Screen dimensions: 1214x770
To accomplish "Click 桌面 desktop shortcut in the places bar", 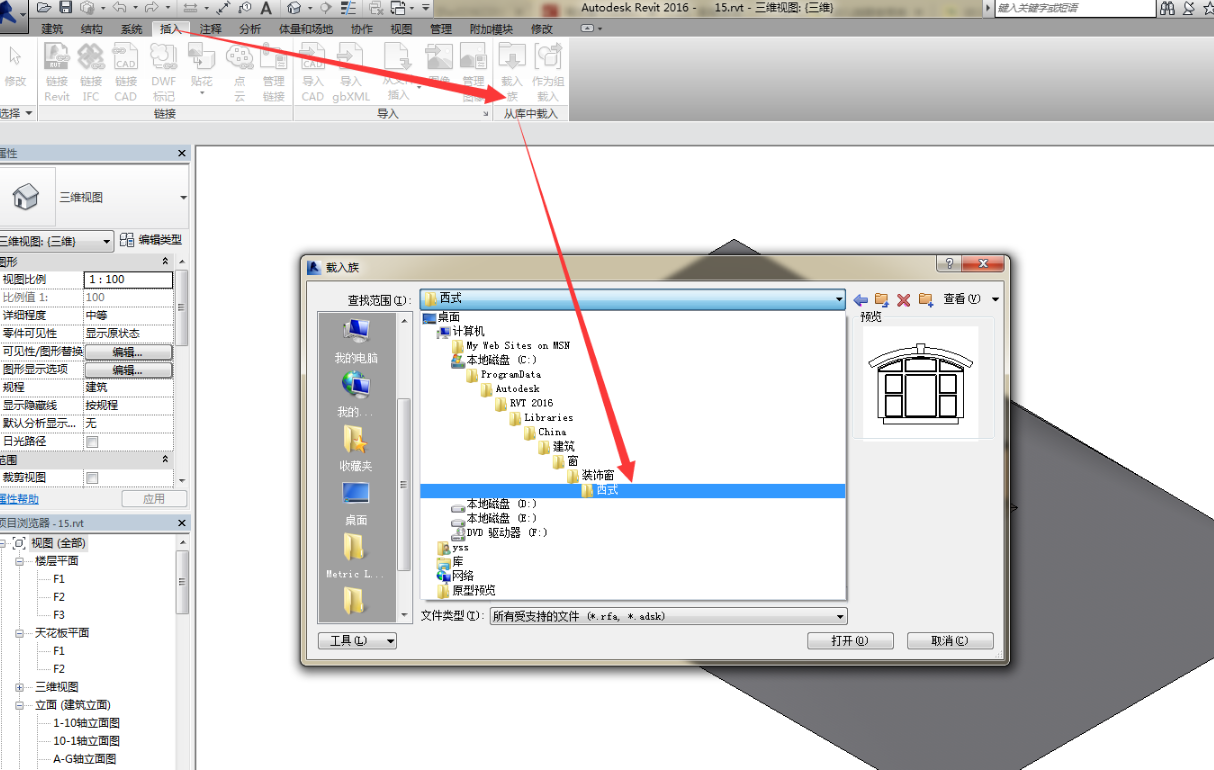I will coord(356,503).
